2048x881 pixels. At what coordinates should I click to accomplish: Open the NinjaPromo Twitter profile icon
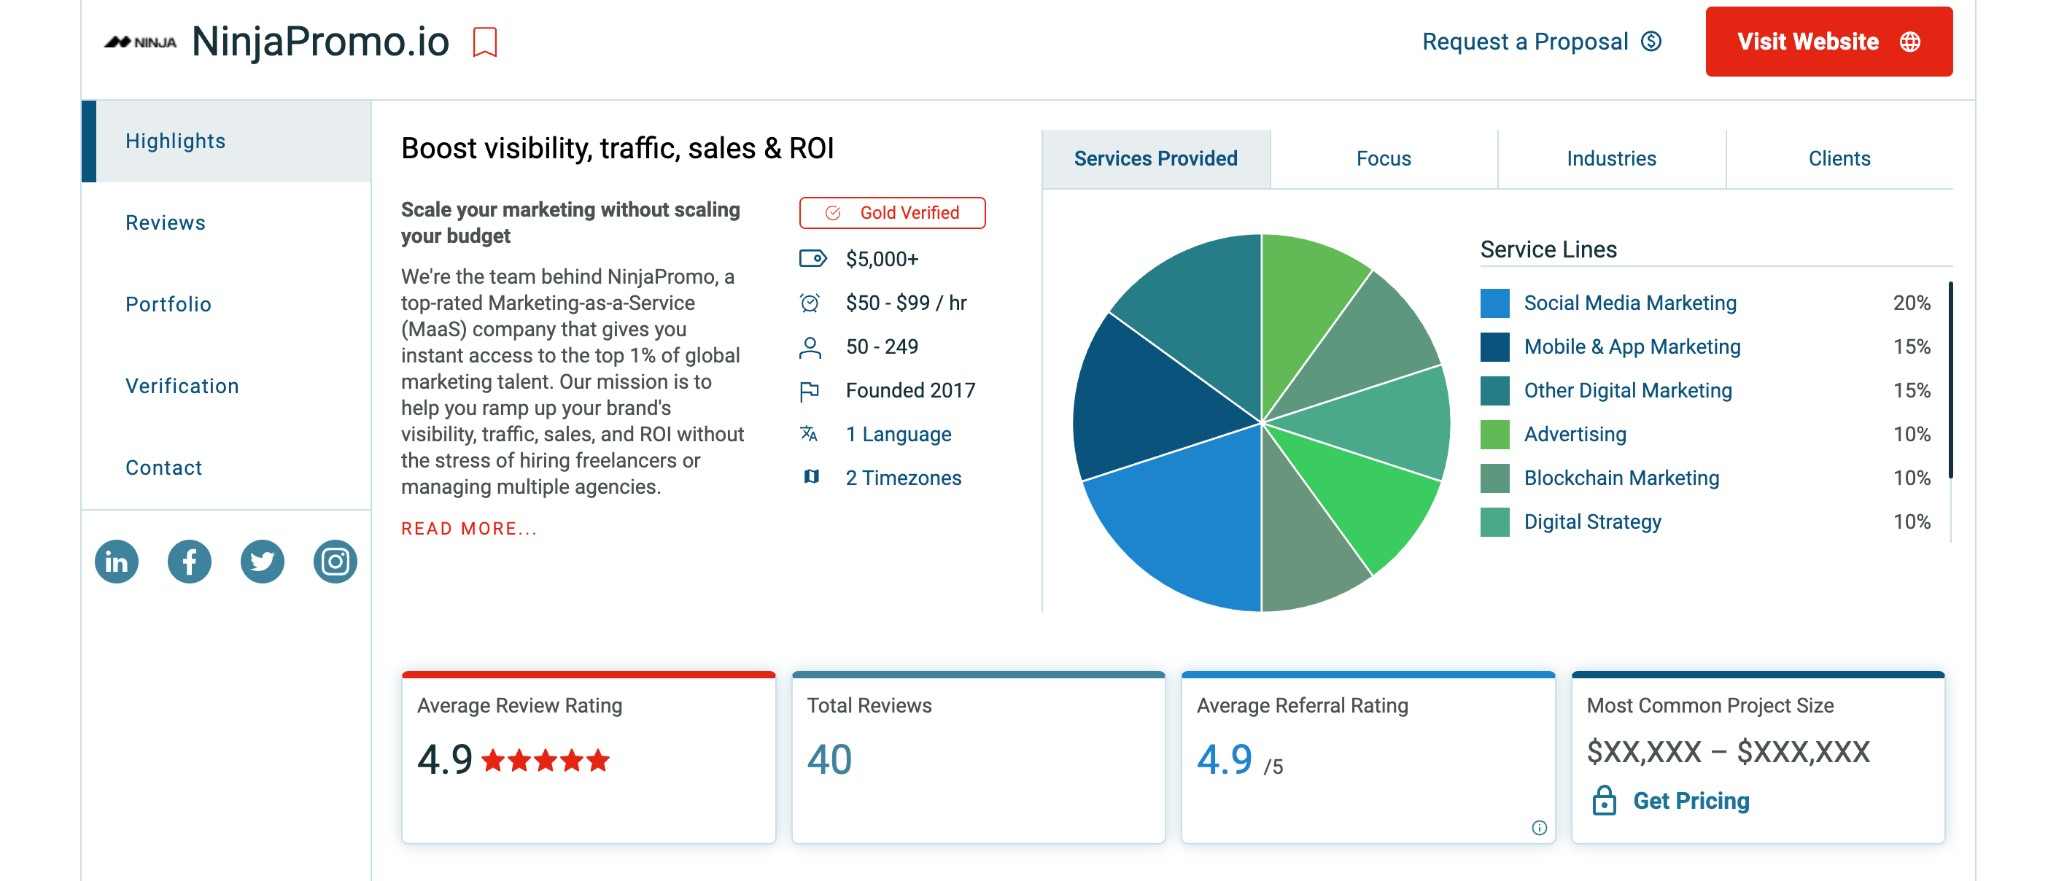click(x=263, y=561)
